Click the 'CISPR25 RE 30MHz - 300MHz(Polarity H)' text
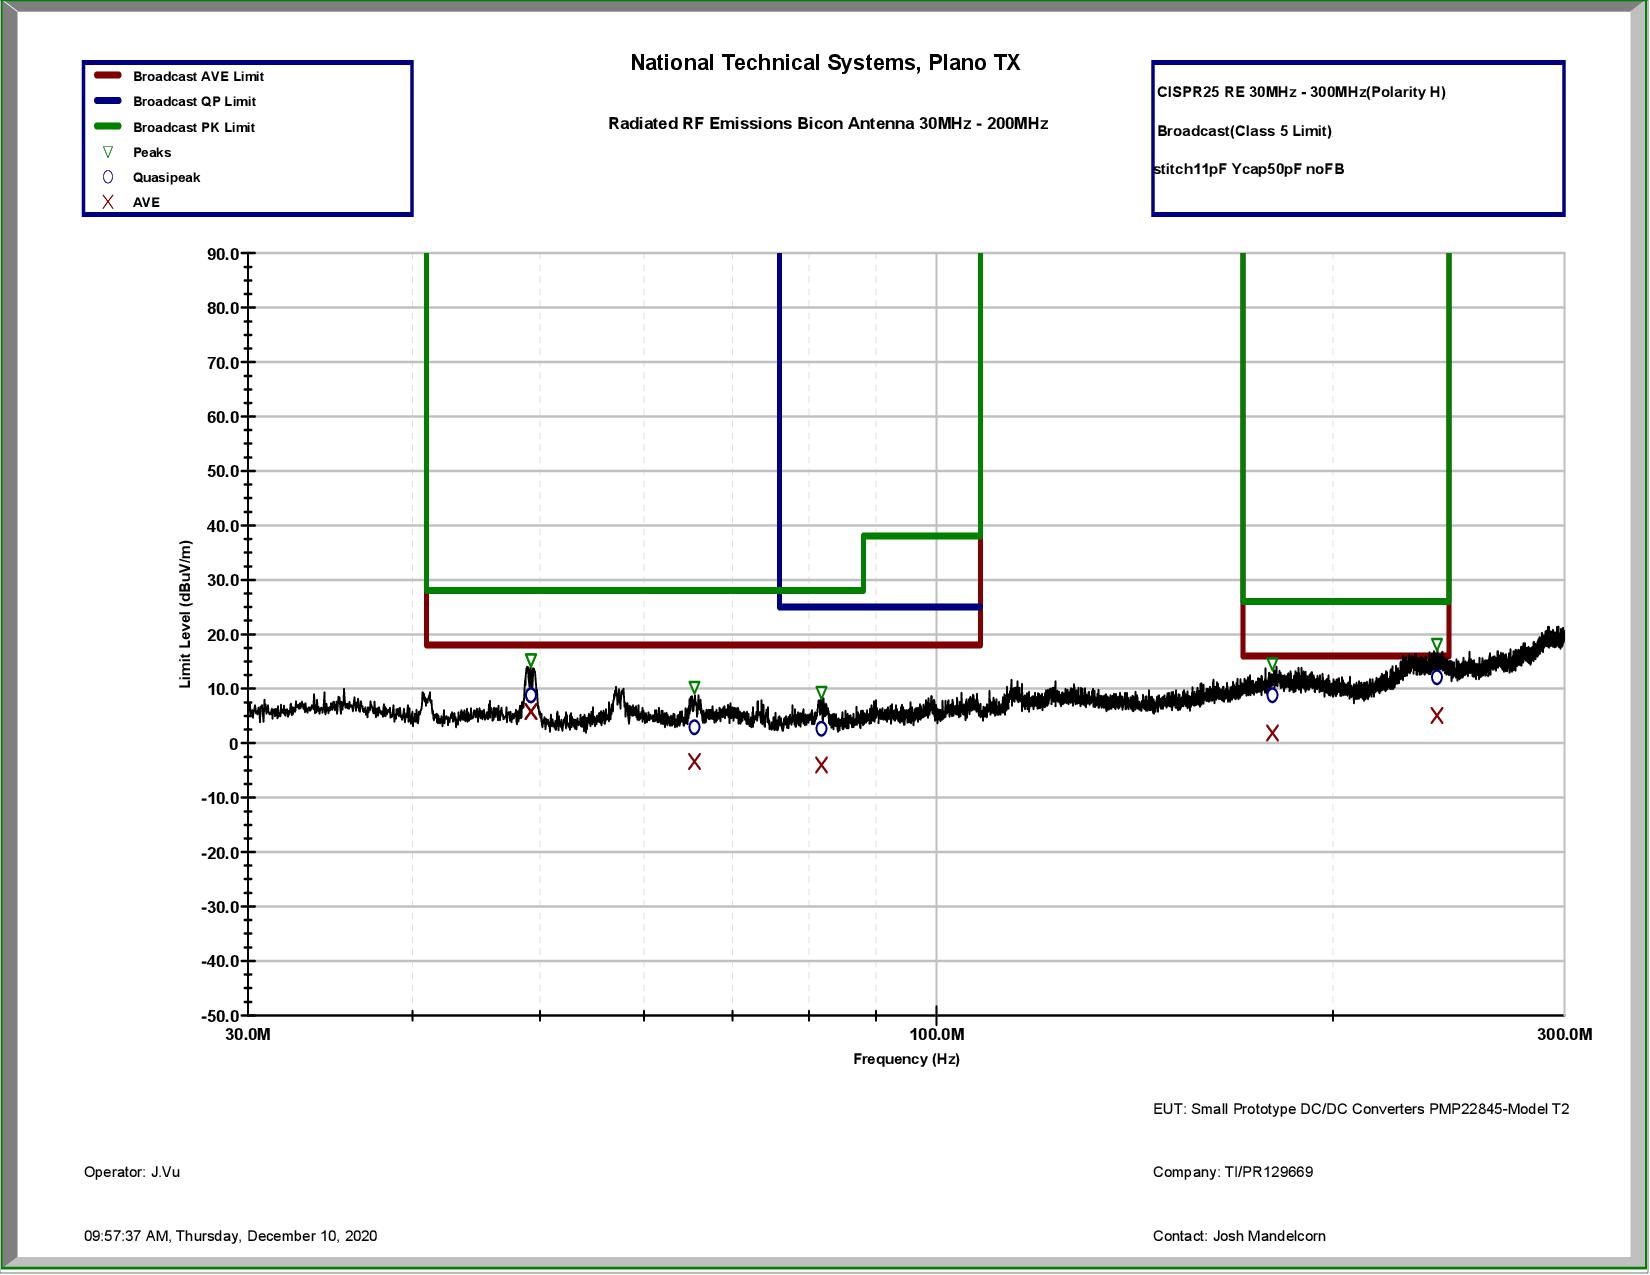Viewport: 1650px width, 1275px height. [x=1301, y=92]
